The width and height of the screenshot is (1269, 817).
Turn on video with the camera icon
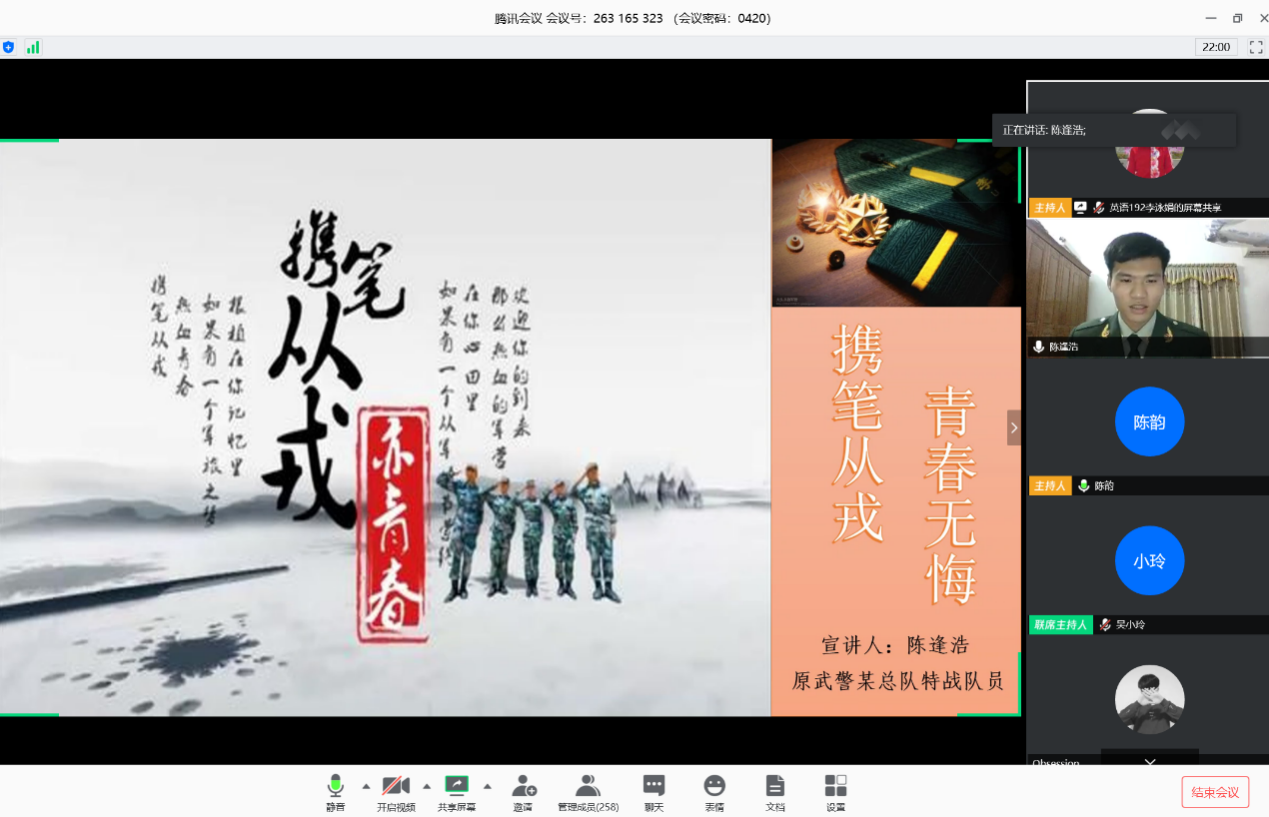396,793
